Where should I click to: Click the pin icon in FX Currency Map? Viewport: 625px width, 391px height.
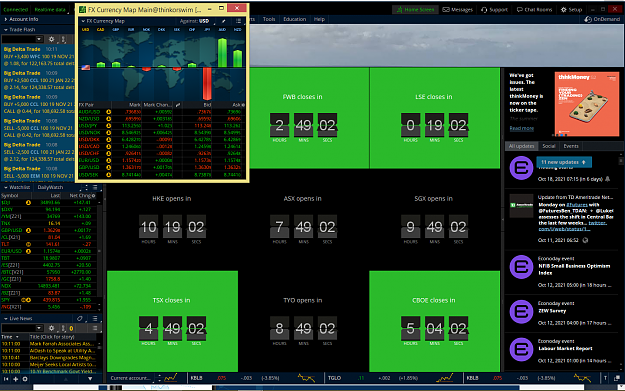point(224,21)
